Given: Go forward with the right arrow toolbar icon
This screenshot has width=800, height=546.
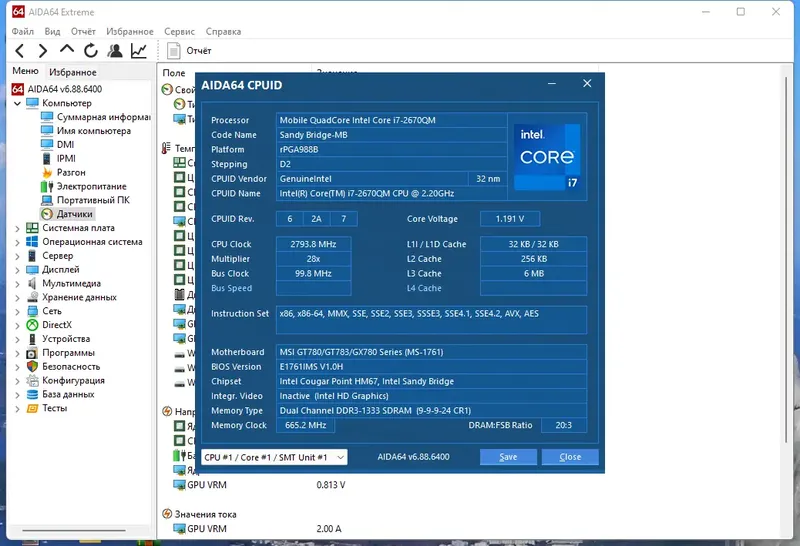Looking at the screenshot, I should point(43,51).
